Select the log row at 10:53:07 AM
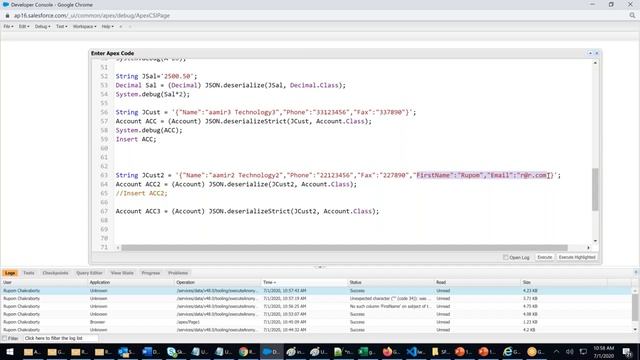The height and width of the screenshot is (360, 640). pyautogui.click(x=316, y=314)
